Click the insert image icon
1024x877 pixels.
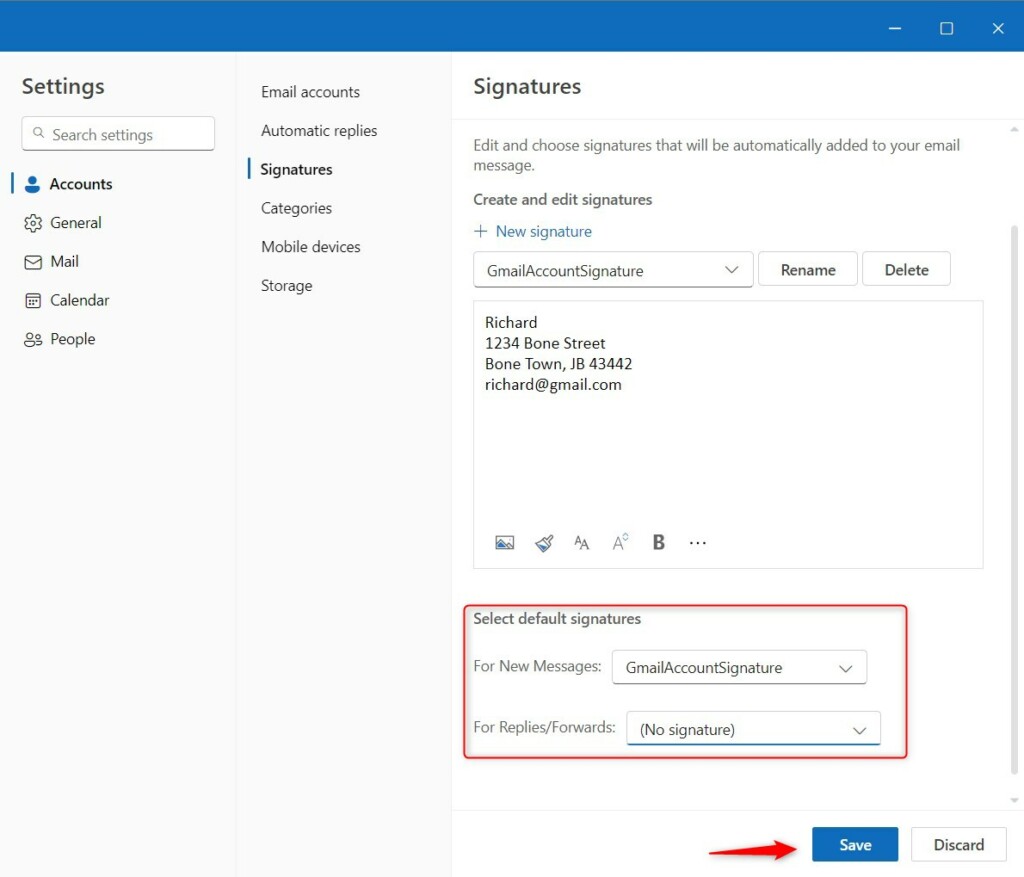pyautogui.click(x=504, y=542)
